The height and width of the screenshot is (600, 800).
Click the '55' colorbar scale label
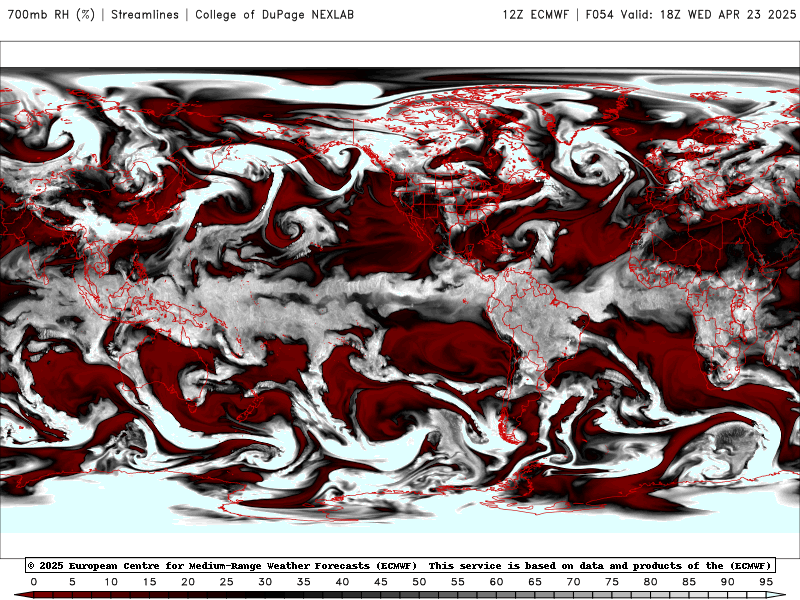point(458,582)
